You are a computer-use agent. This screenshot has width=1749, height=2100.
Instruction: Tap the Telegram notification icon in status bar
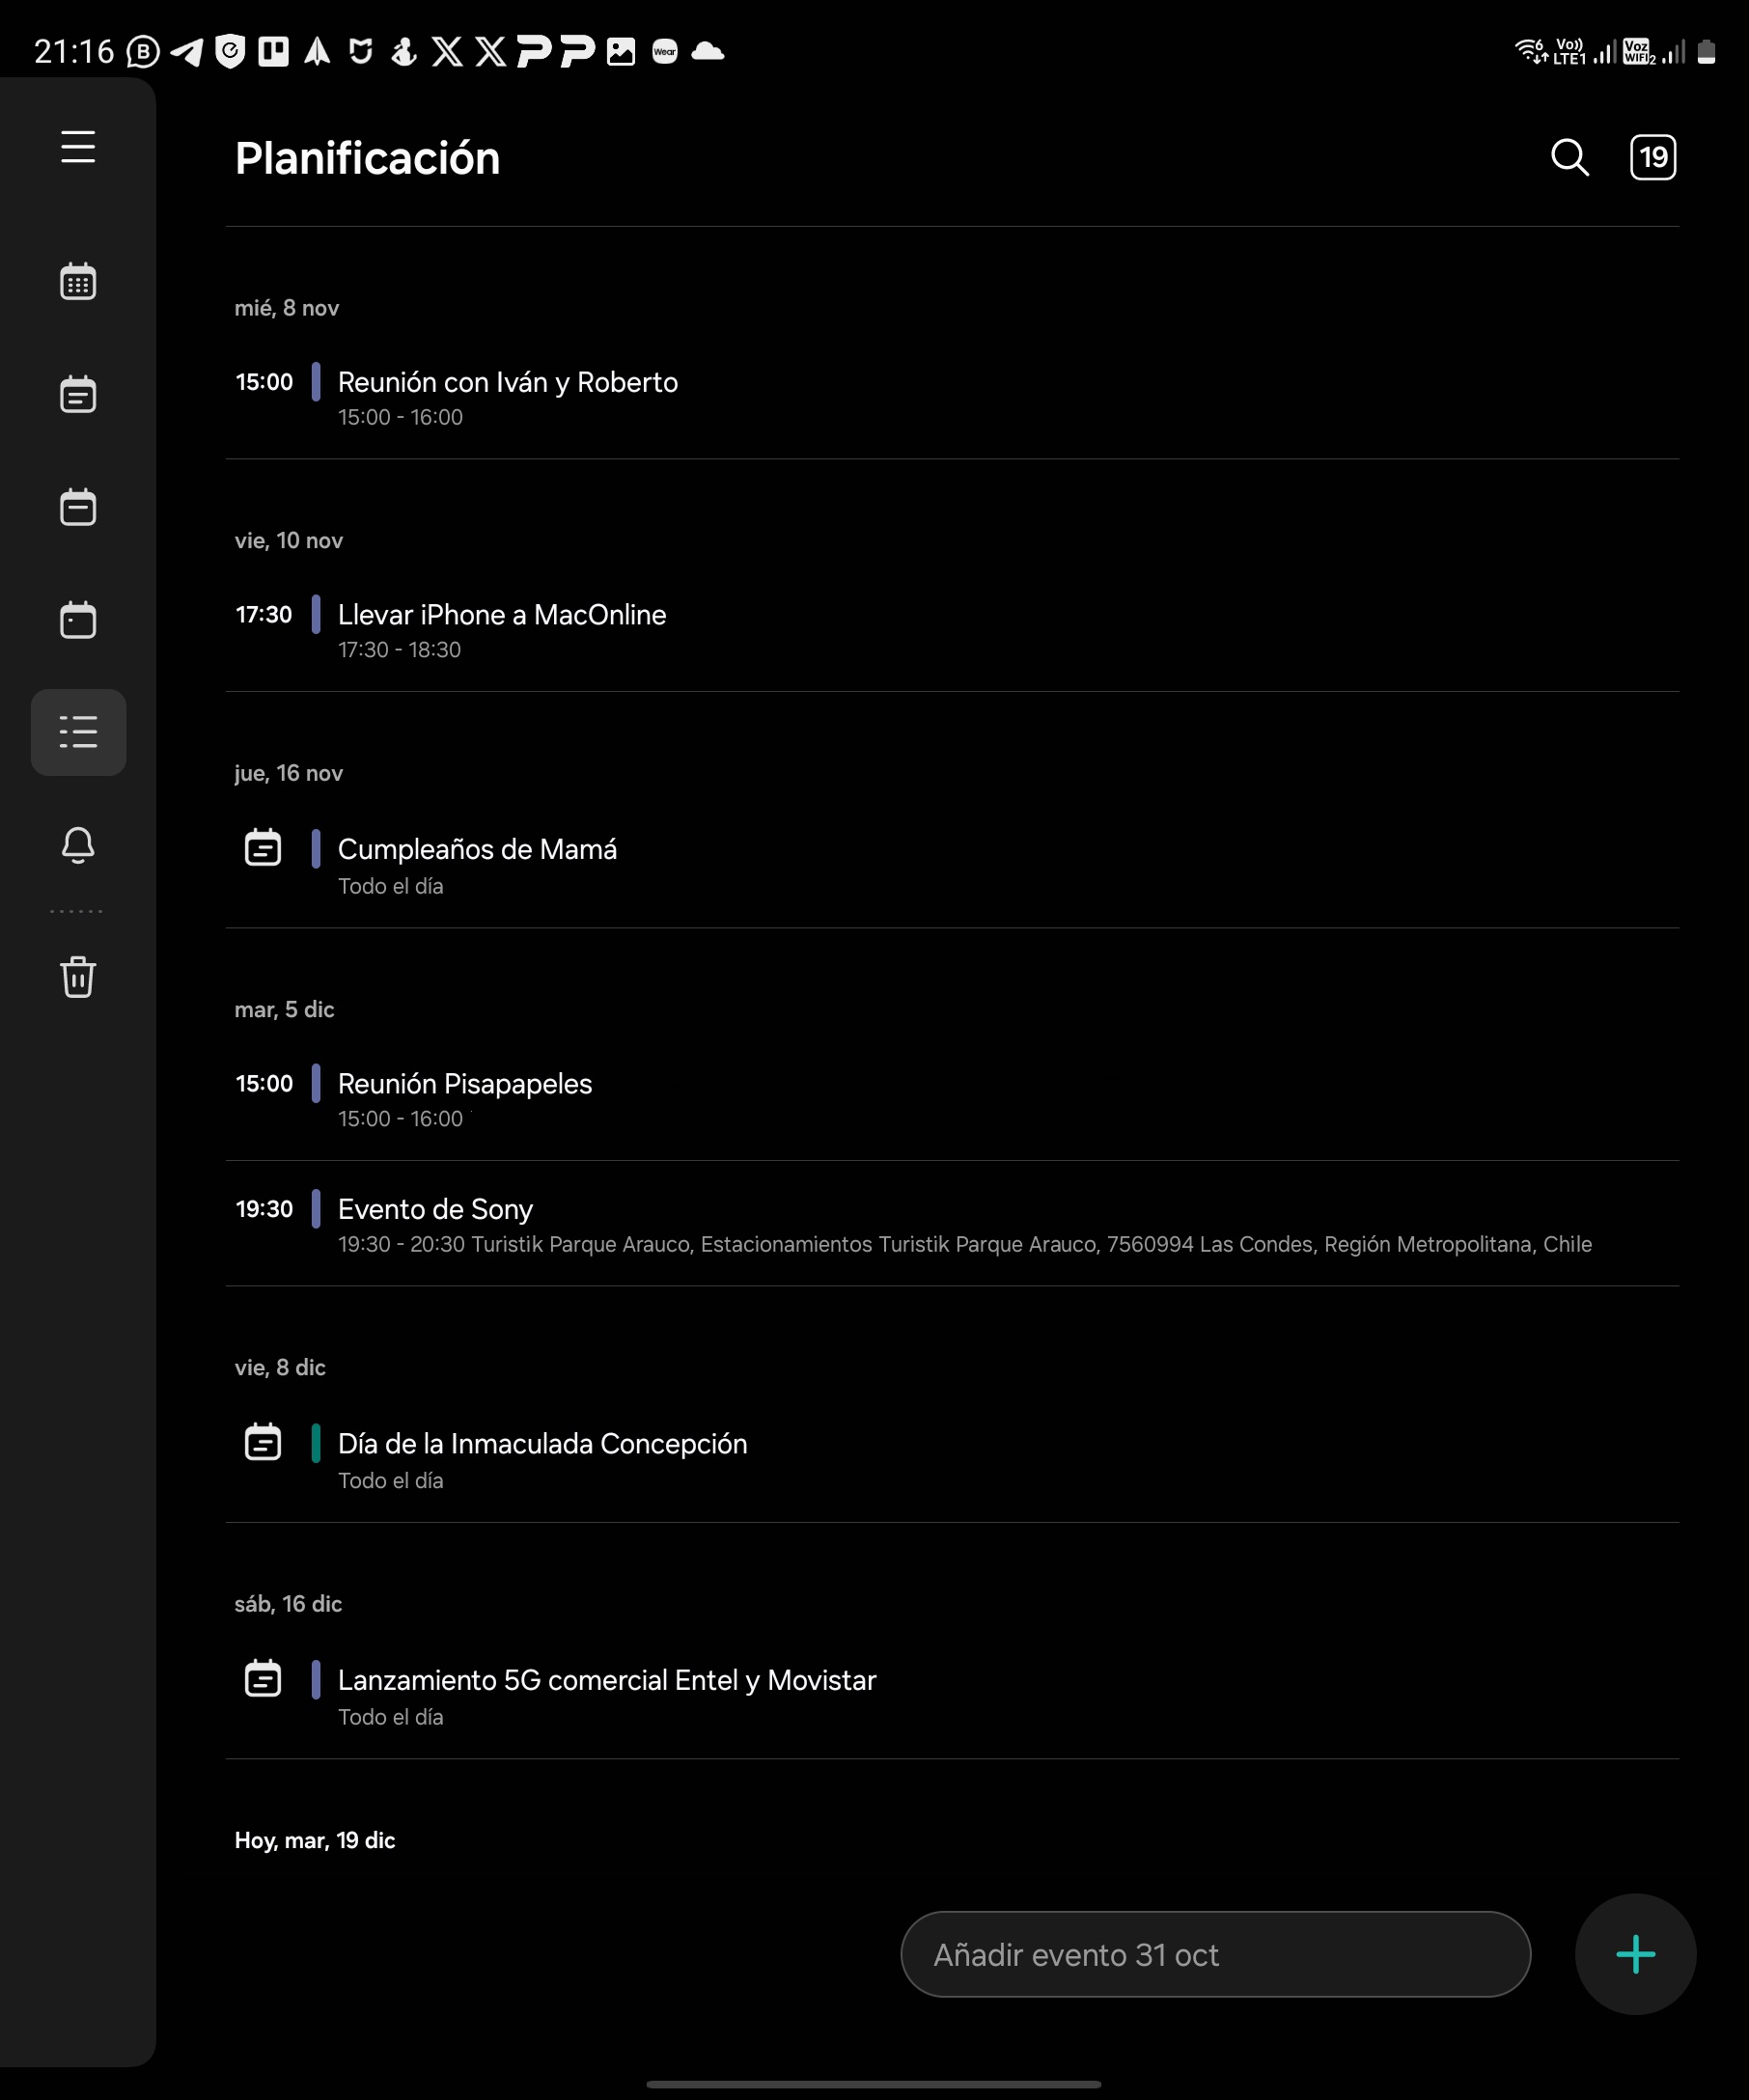click(187, 51)
